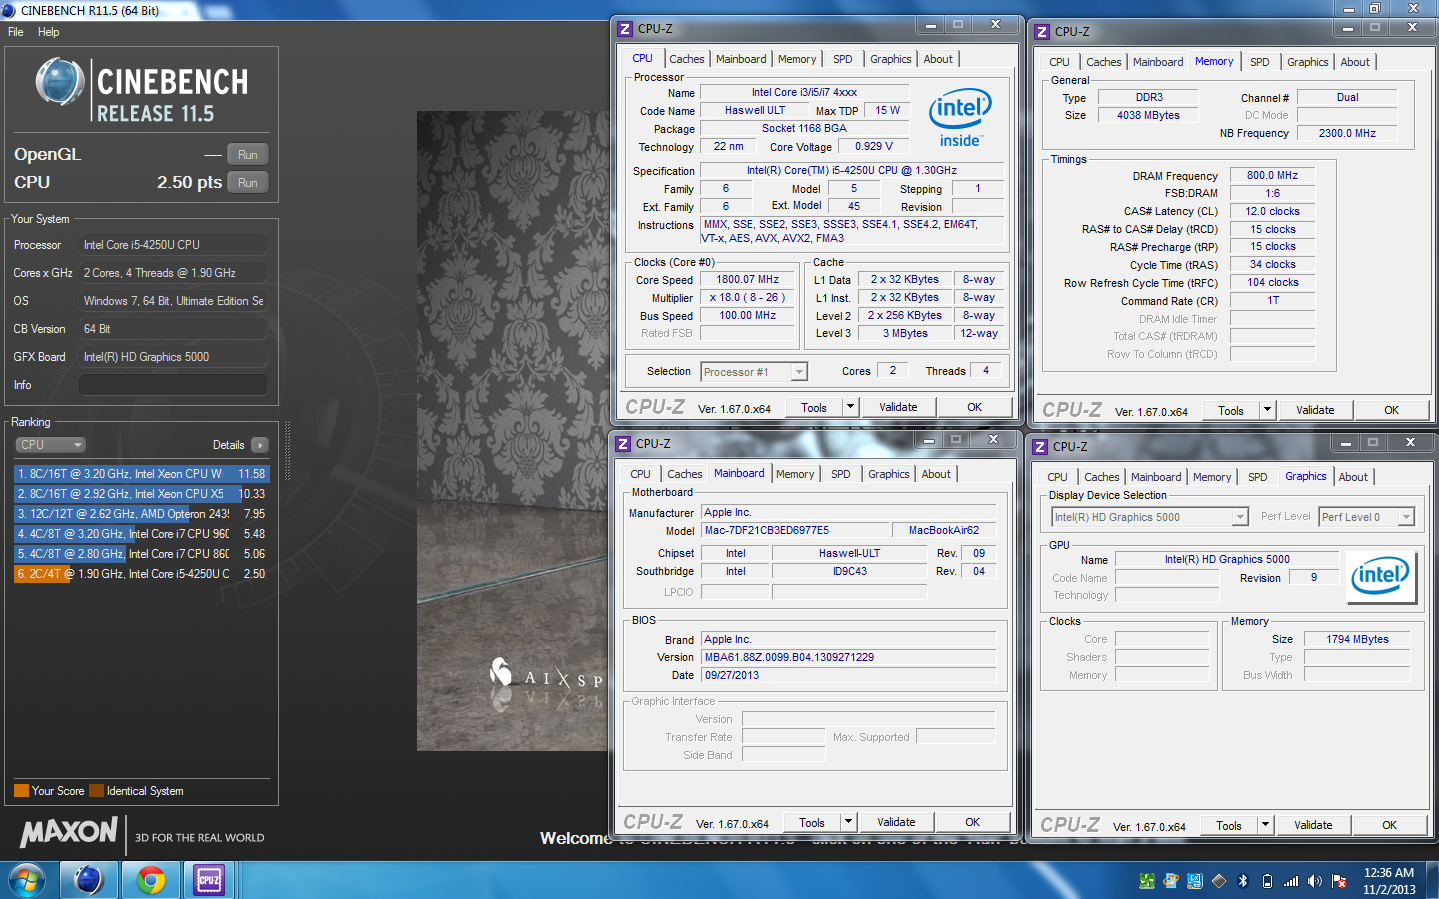
Task: Select ranking row 1 Intel Xeon 11.58
Action: 141,474
